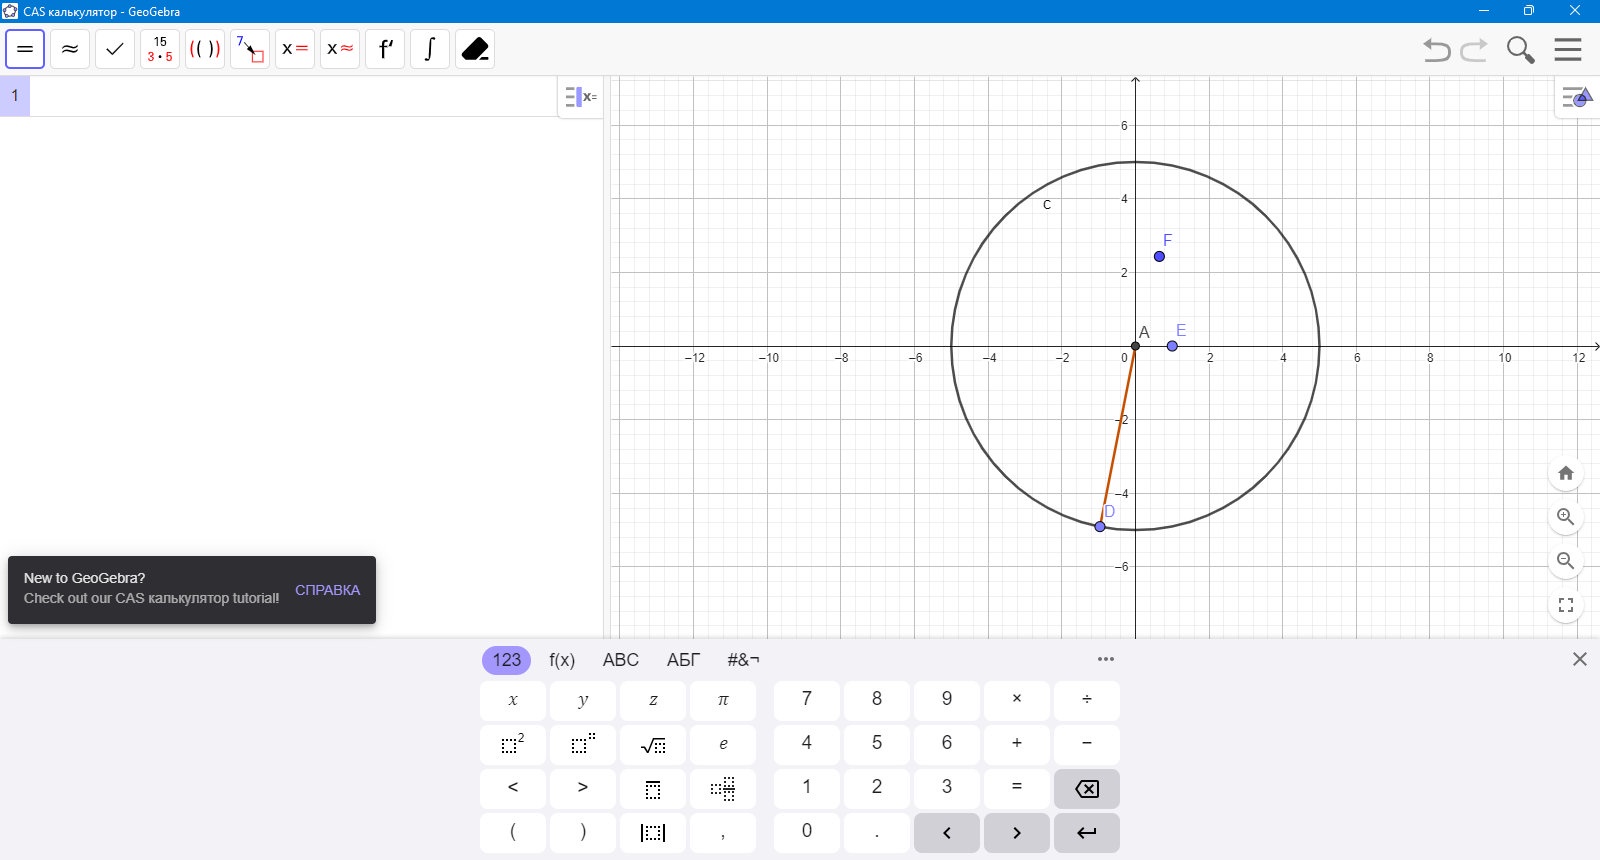Open the search magnifier in toolbar
This screenshot has height=860, width=1600.
[1521, 50]
